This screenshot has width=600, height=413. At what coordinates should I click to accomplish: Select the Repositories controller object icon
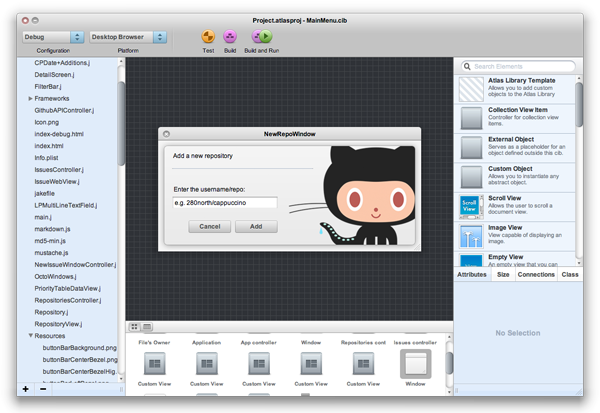(363, 363)
